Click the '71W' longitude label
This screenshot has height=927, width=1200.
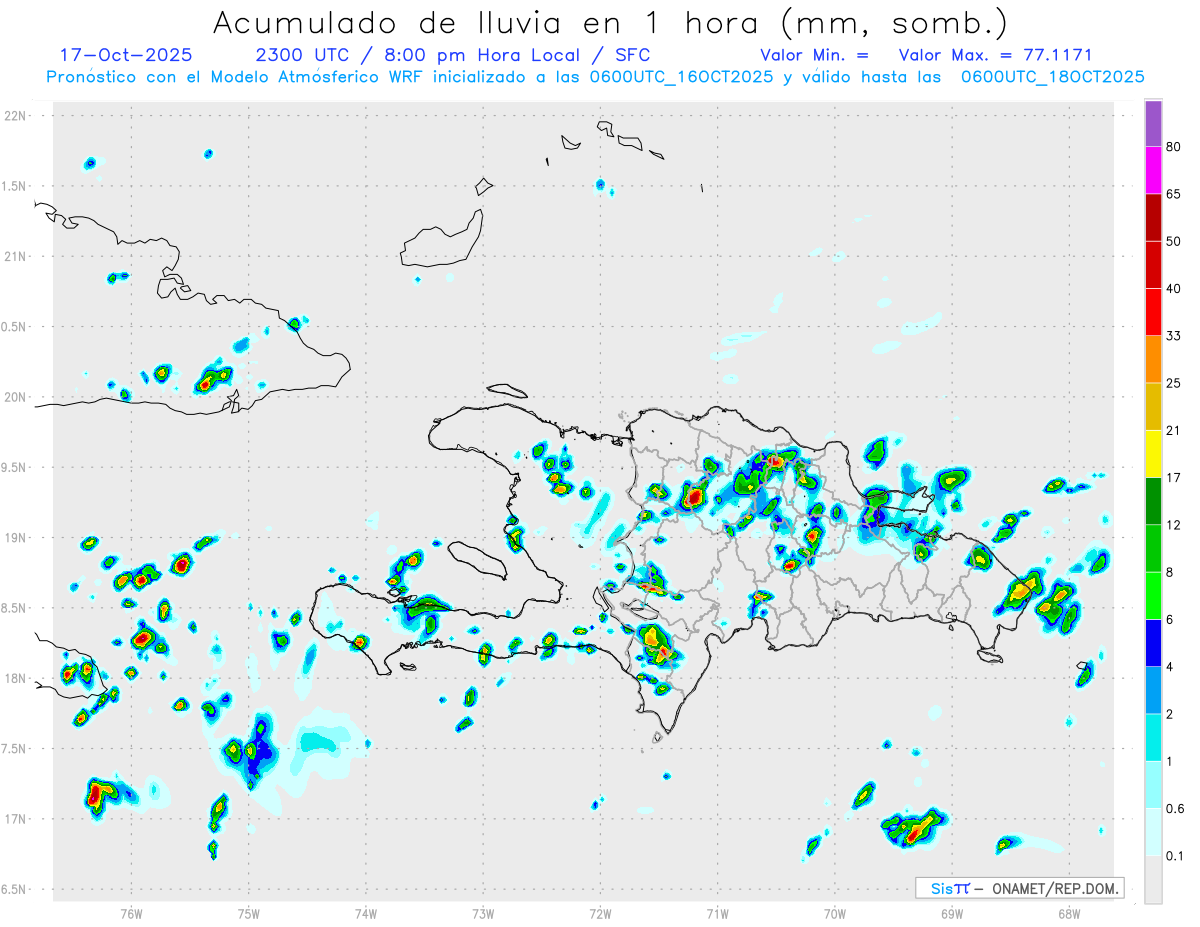click(717, 914)
